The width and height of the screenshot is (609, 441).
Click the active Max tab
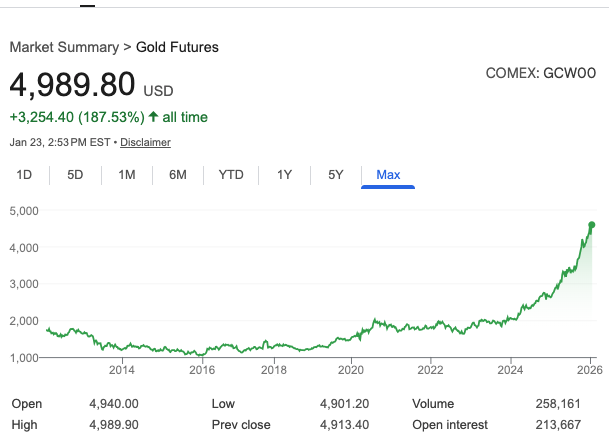tap(388, 175)
